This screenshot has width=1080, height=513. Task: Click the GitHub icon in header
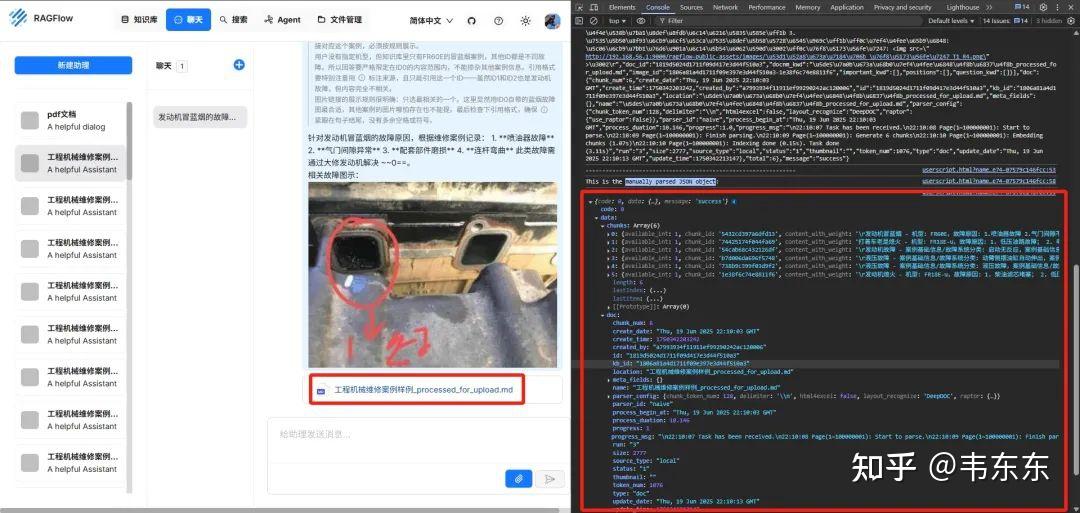[472, 21]
